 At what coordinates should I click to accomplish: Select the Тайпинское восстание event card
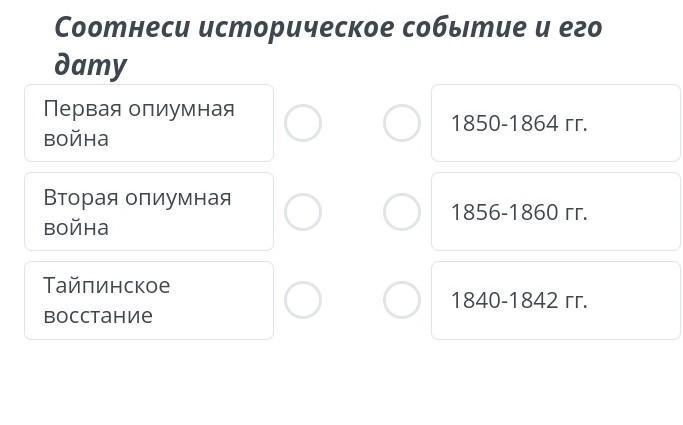(149, 300)
